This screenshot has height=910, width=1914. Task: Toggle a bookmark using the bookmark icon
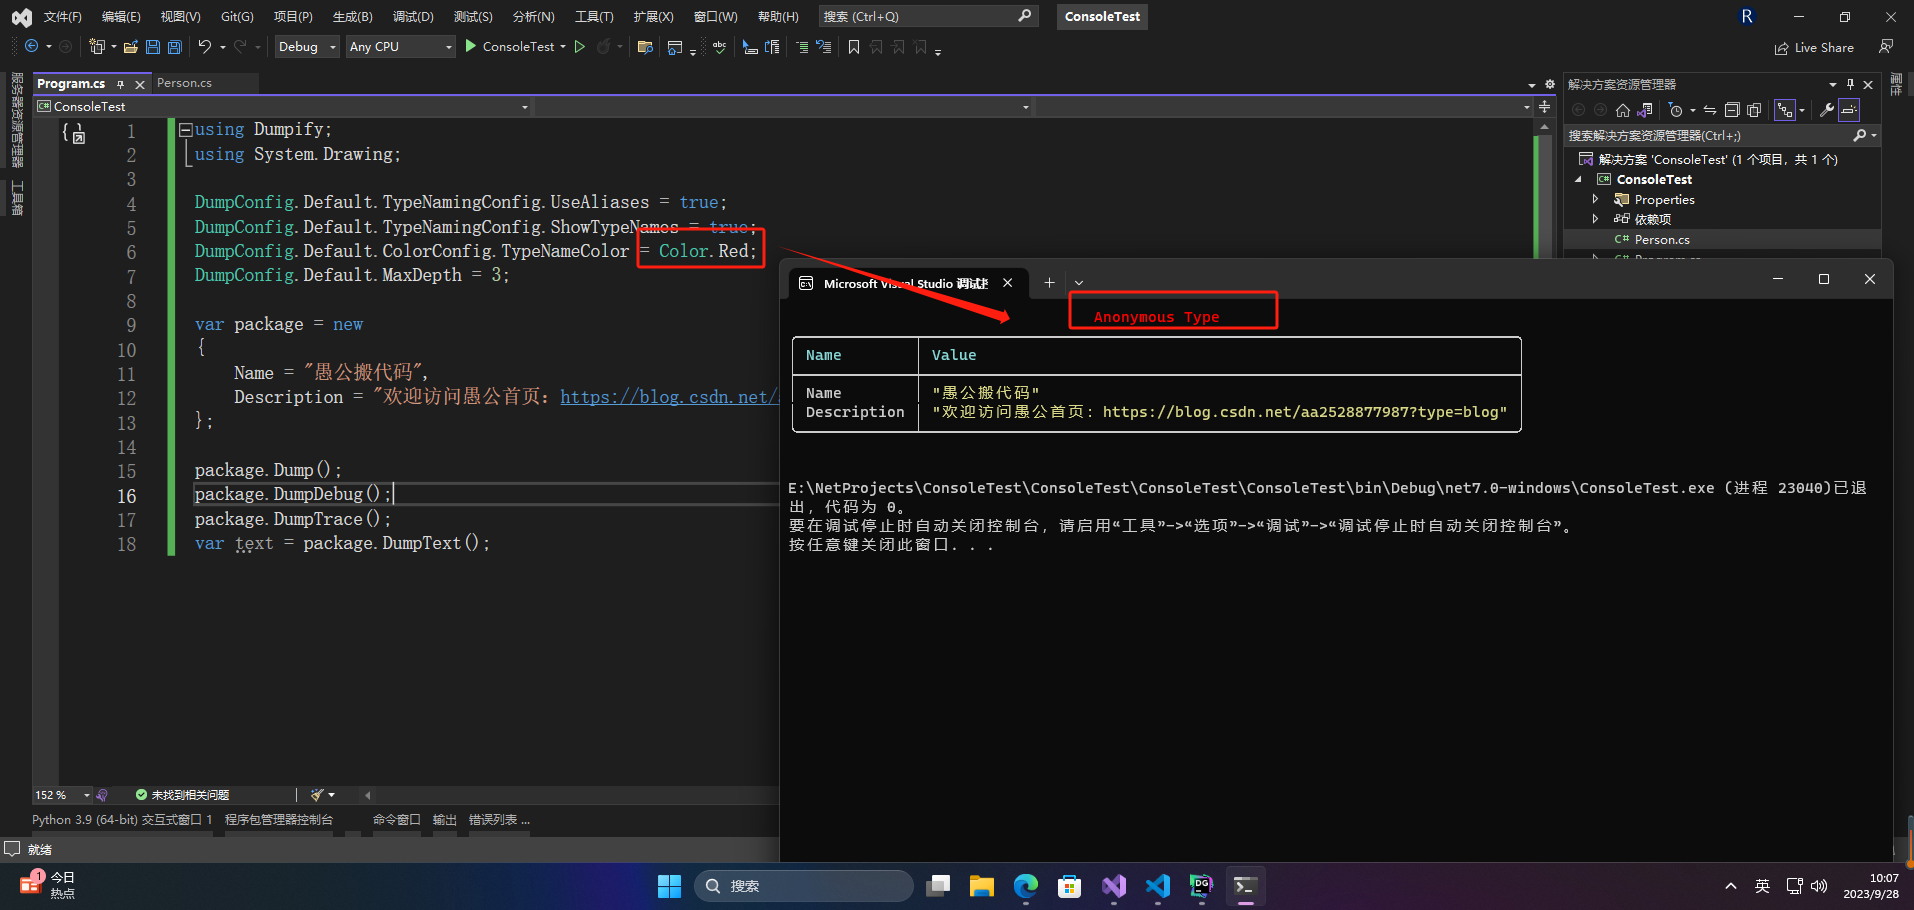click(854, 47)
